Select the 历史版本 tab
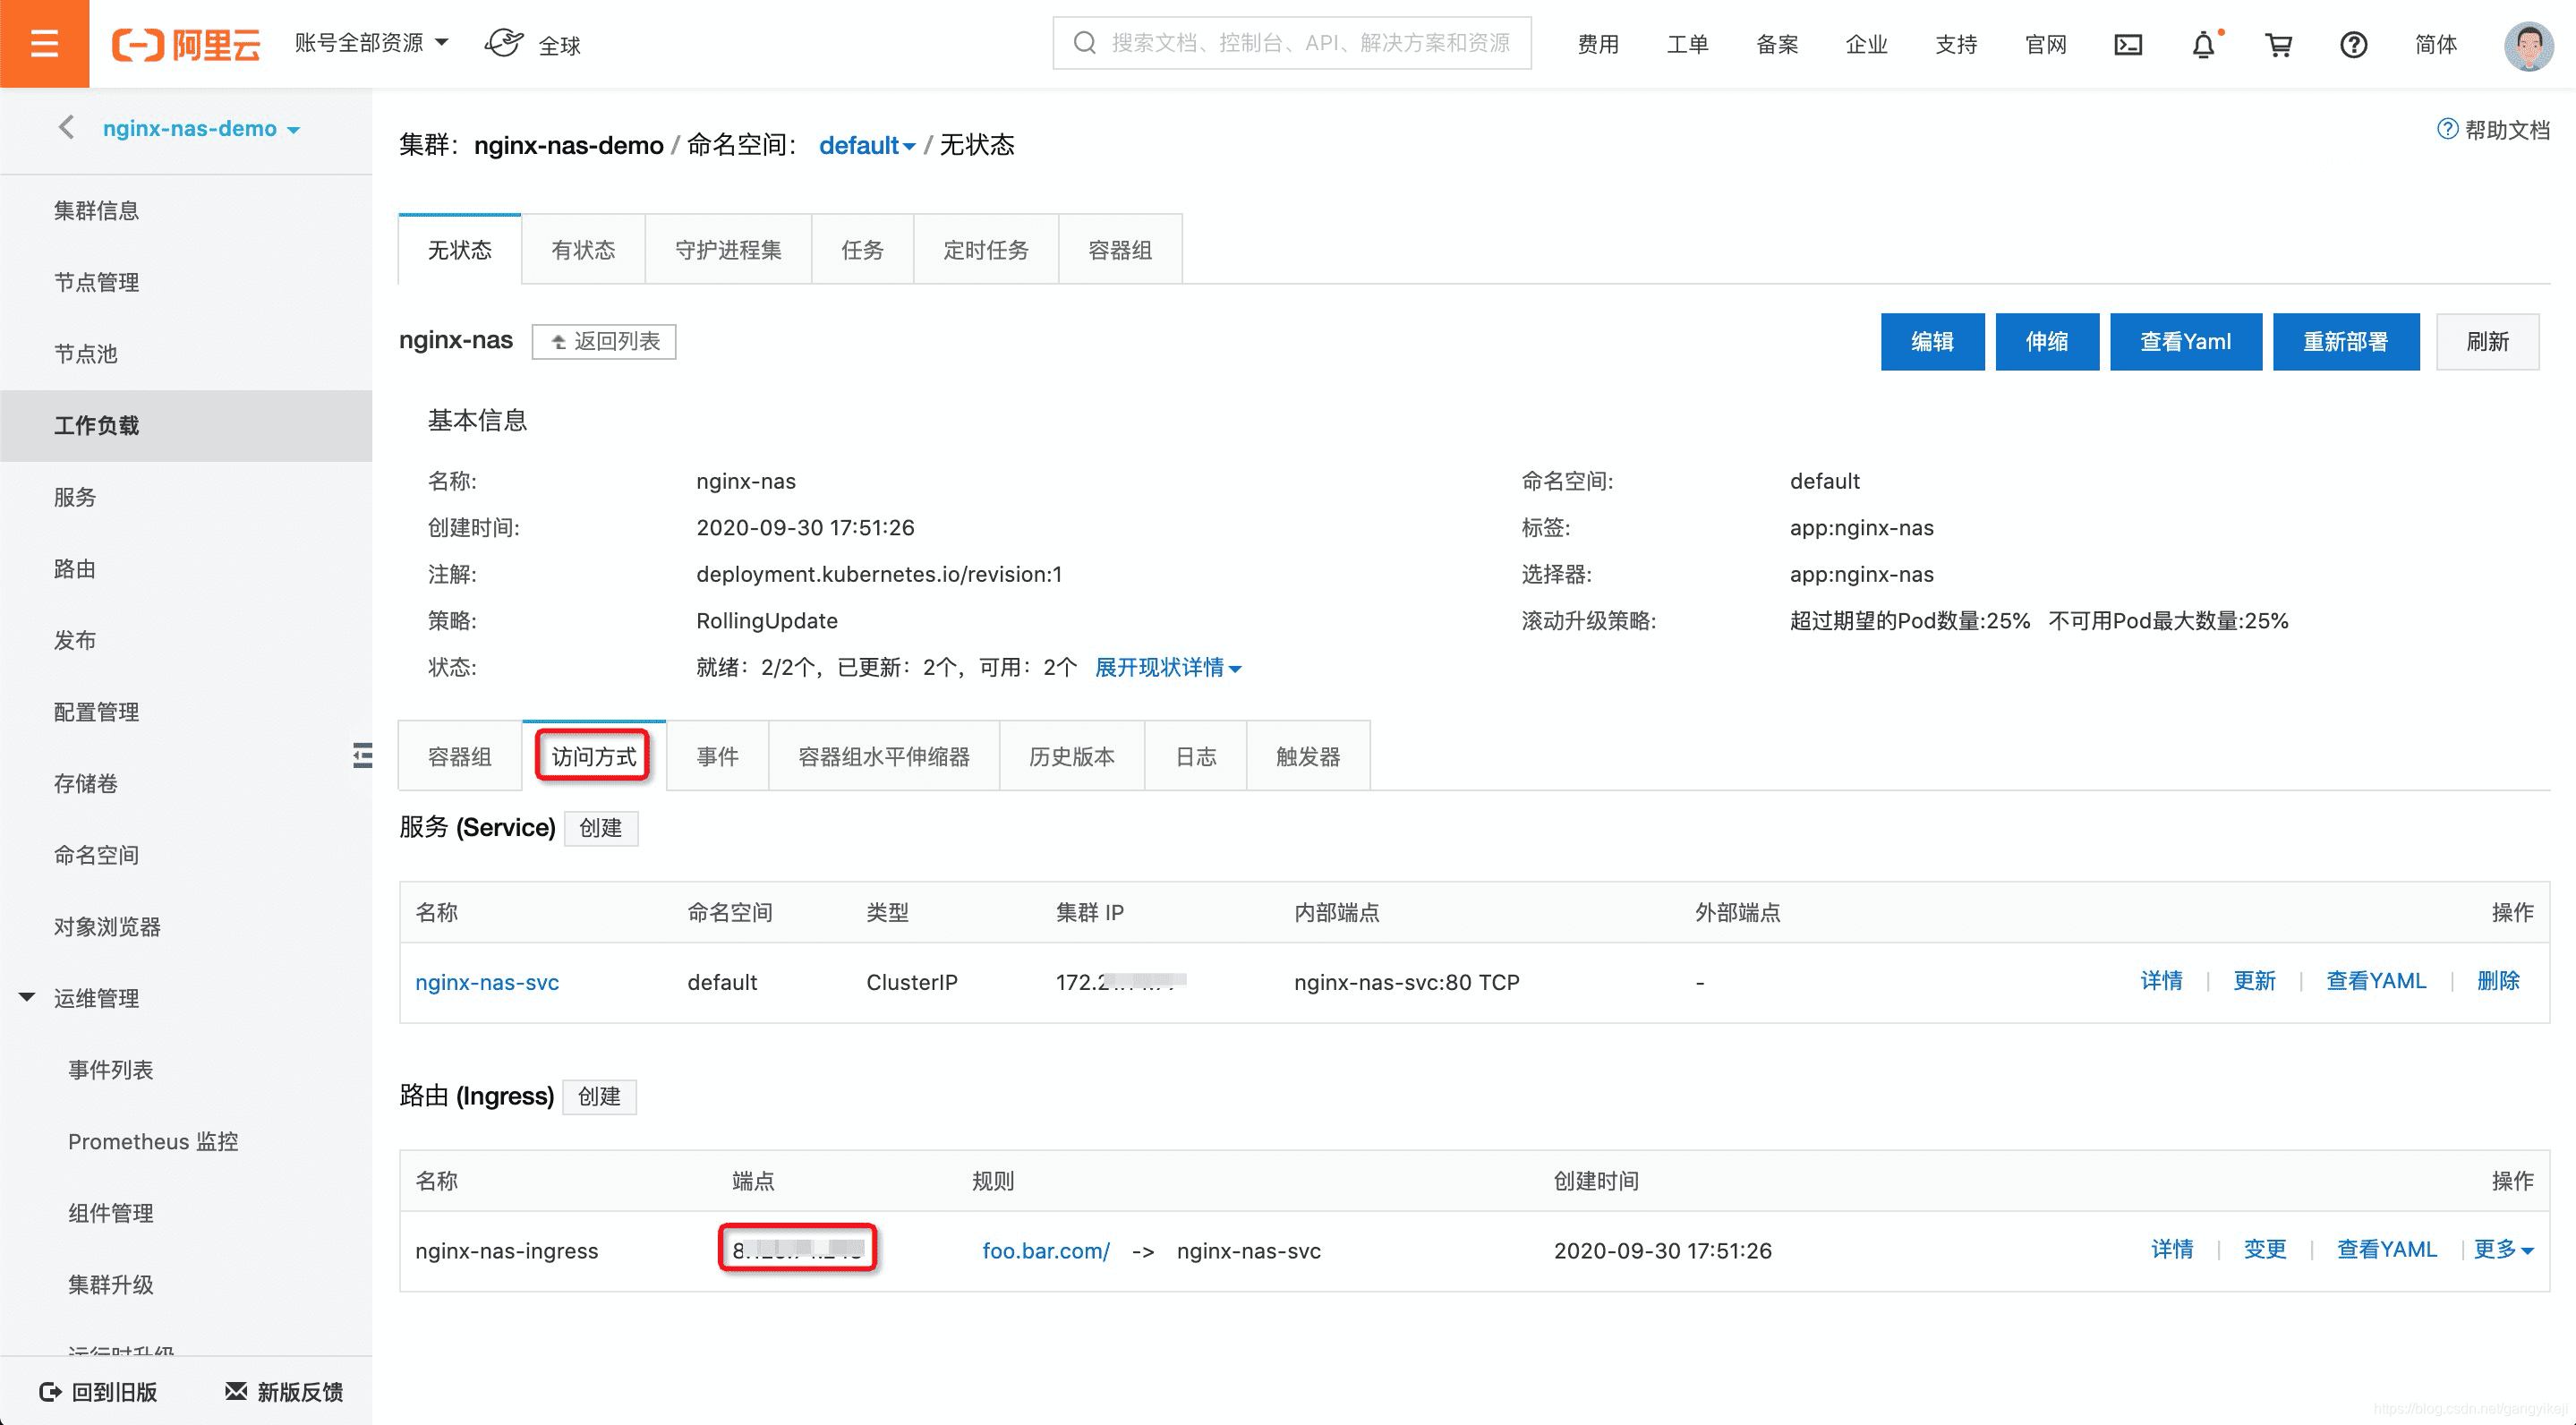 pos(1072,756)
